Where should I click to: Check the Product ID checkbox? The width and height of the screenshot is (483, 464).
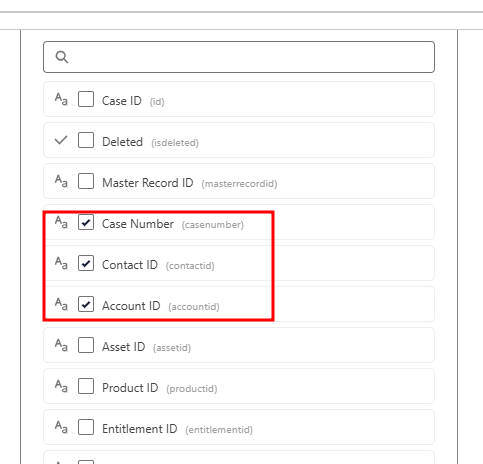(86, 386)
